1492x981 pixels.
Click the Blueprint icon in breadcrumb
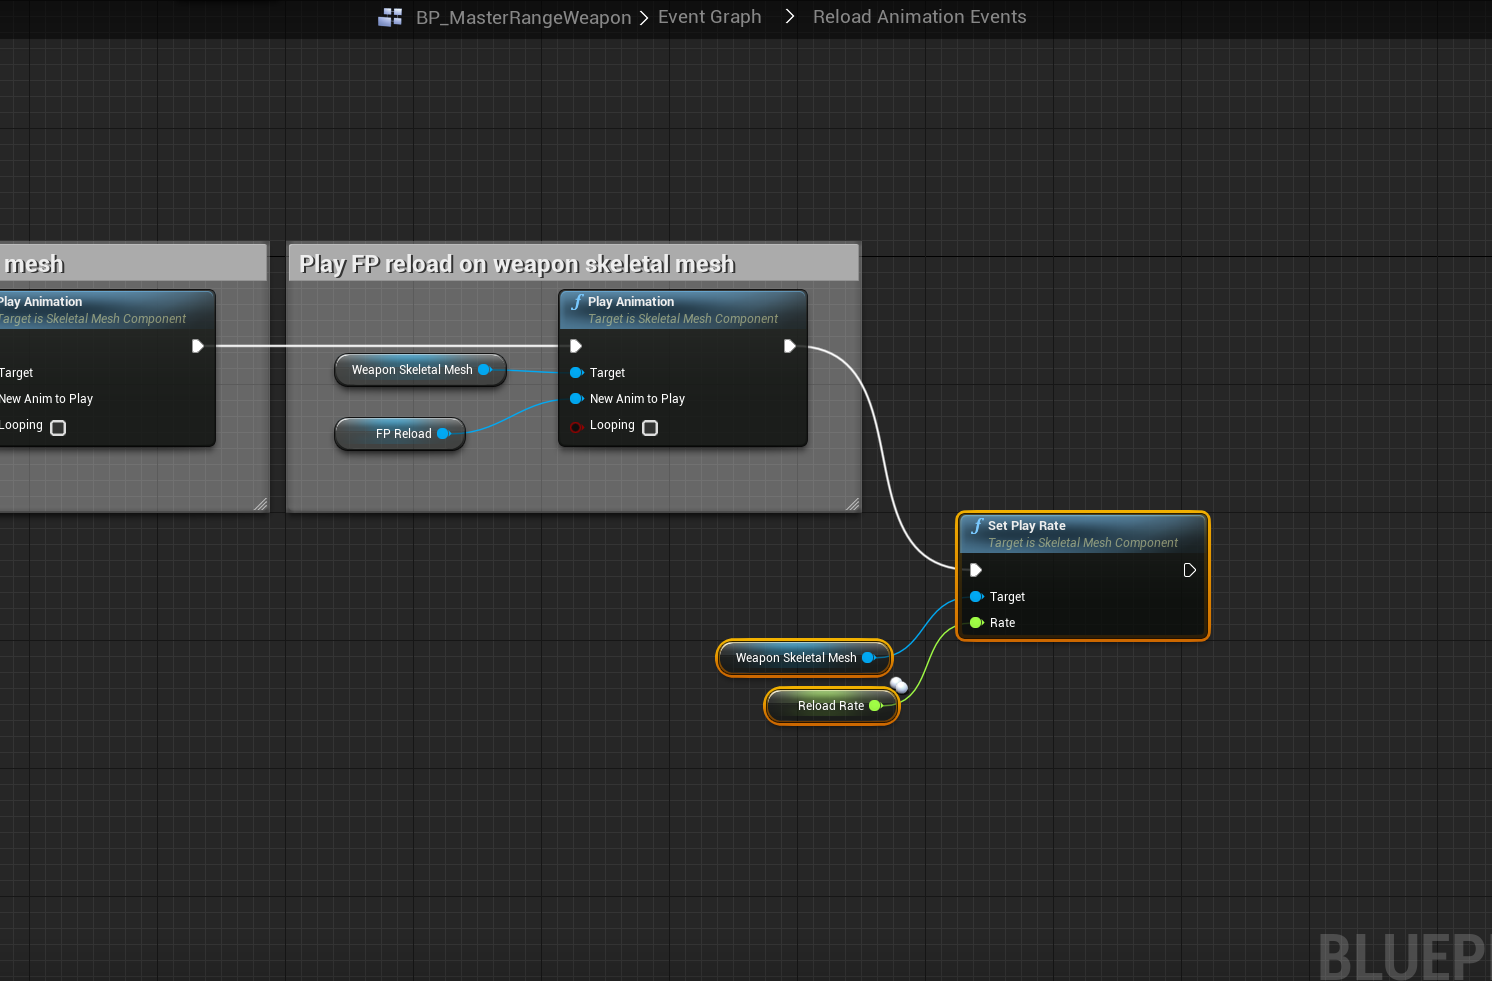(390, 17)
